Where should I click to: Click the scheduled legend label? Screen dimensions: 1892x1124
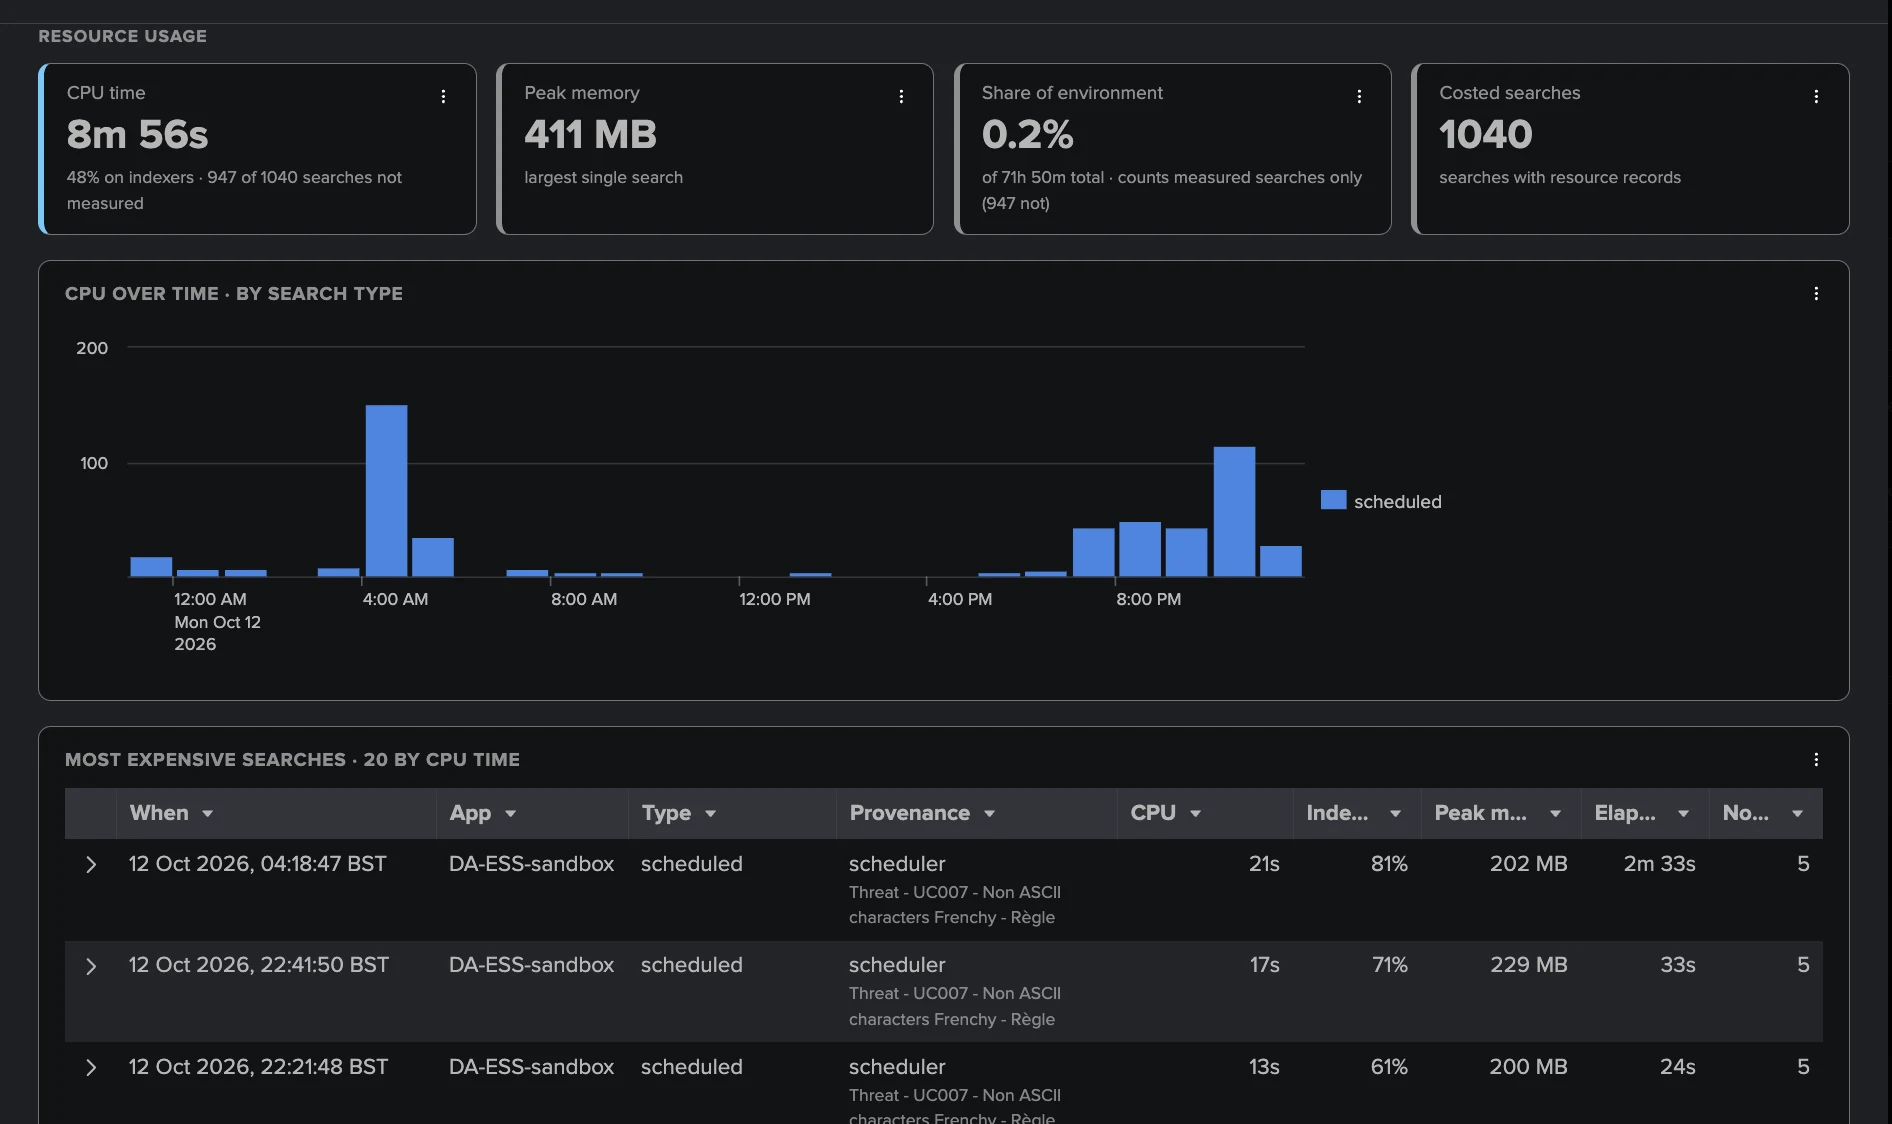1397,501
